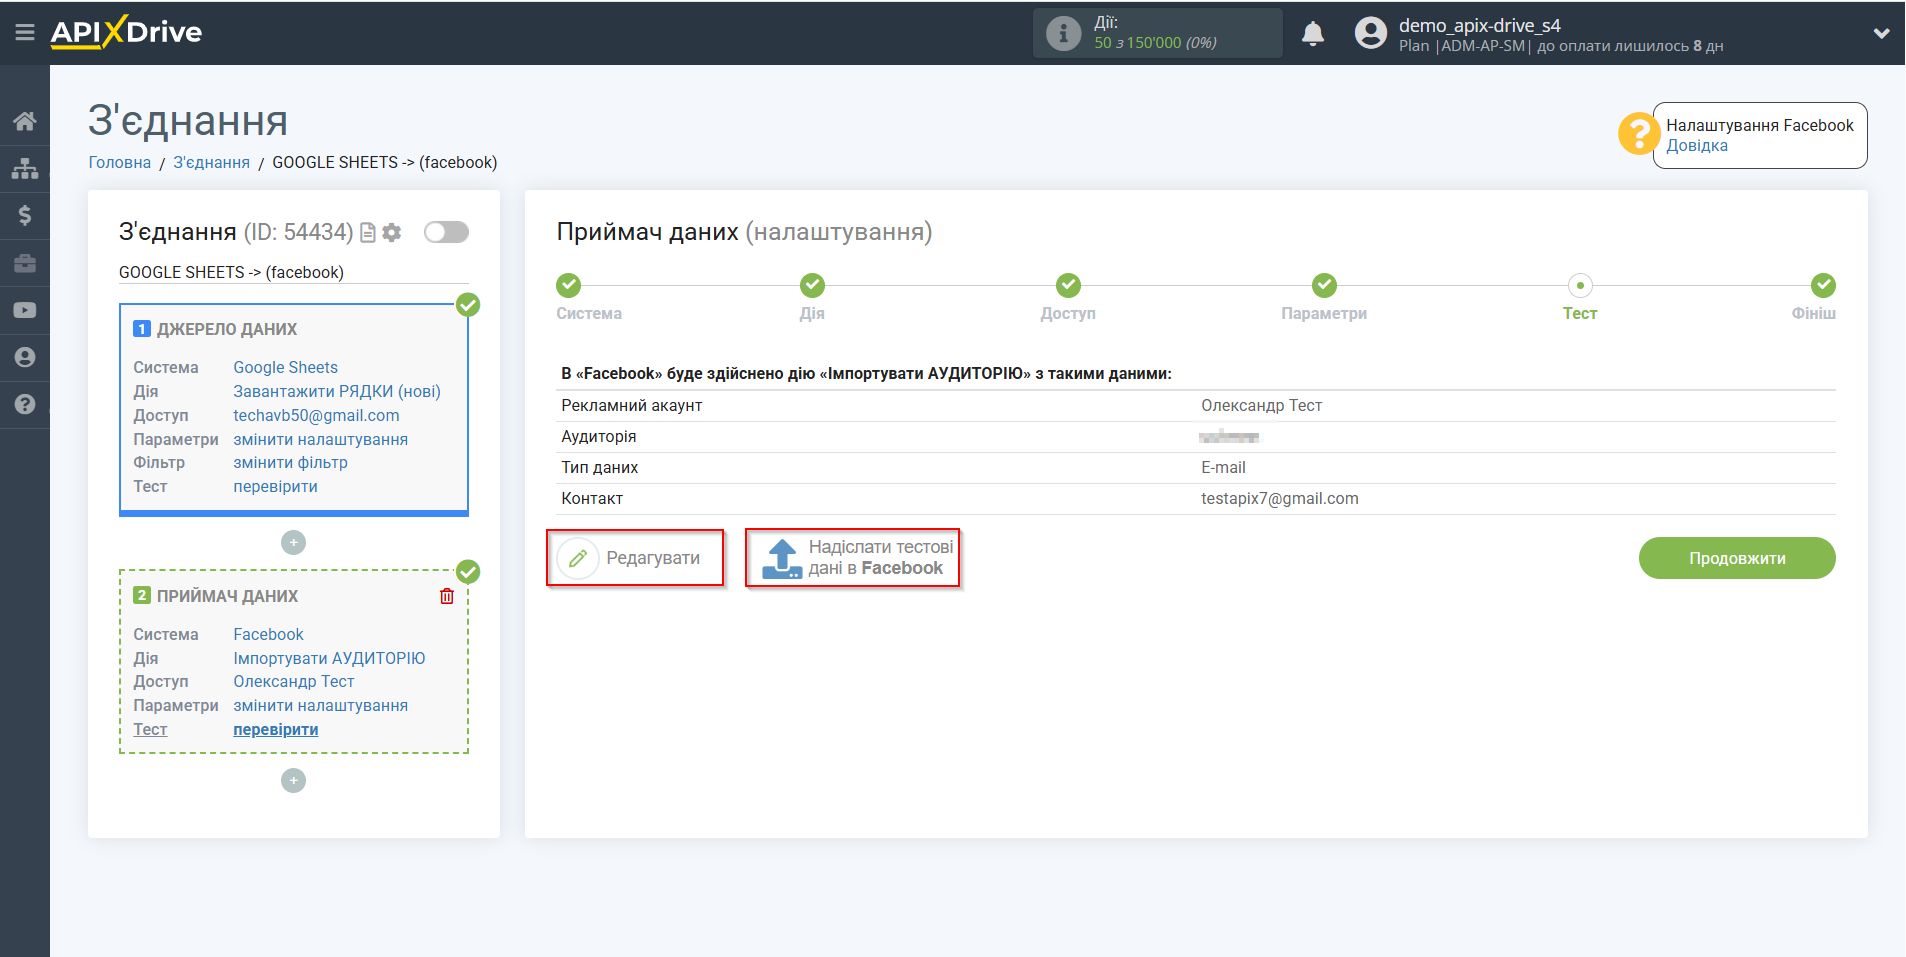Go to the Доступ step
Screen dimensions: 1906x957
[x=1068, y=285]
